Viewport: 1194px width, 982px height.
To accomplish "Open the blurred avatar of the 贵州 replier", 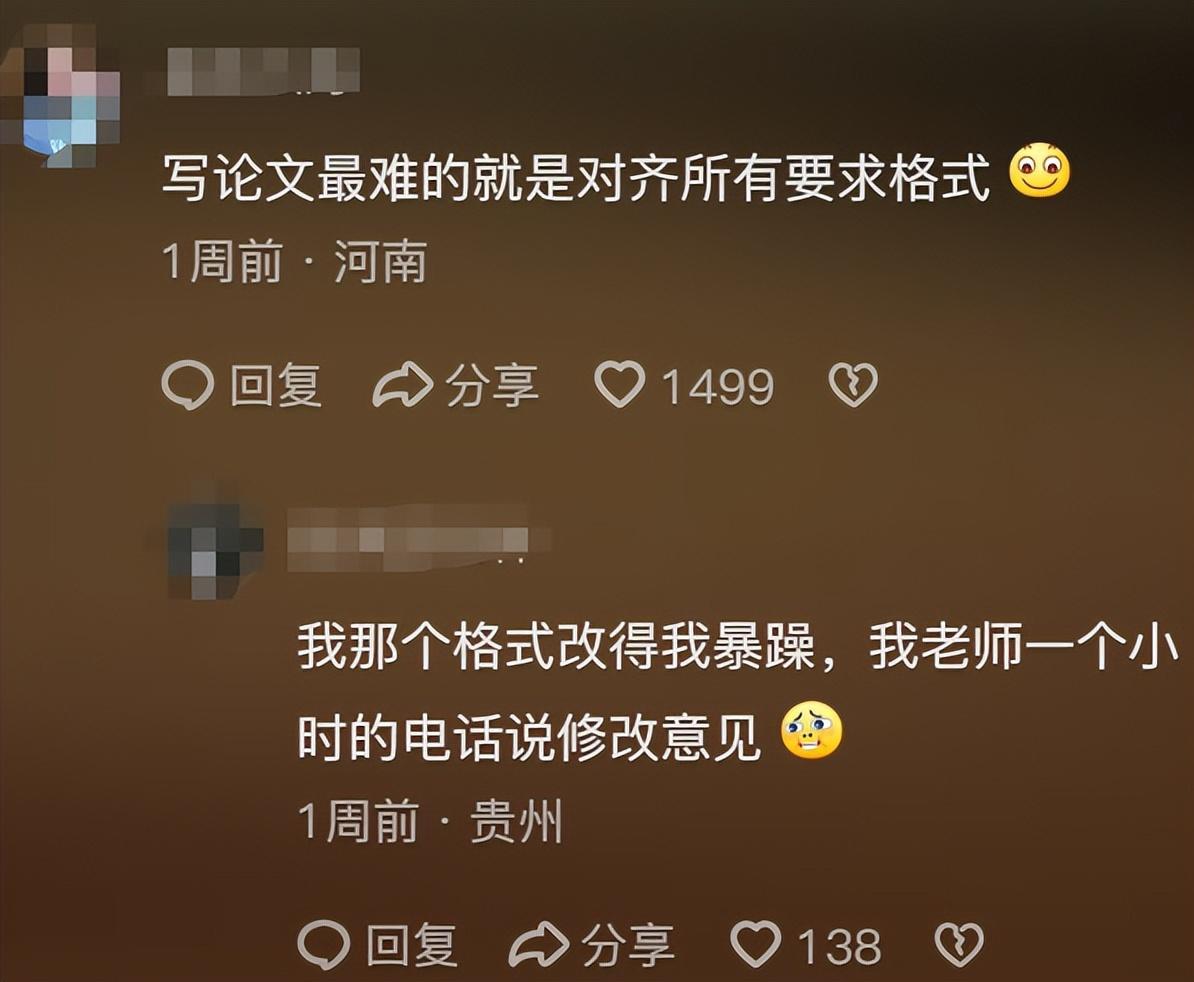I will pyautogui.click(x=215, y=542).
